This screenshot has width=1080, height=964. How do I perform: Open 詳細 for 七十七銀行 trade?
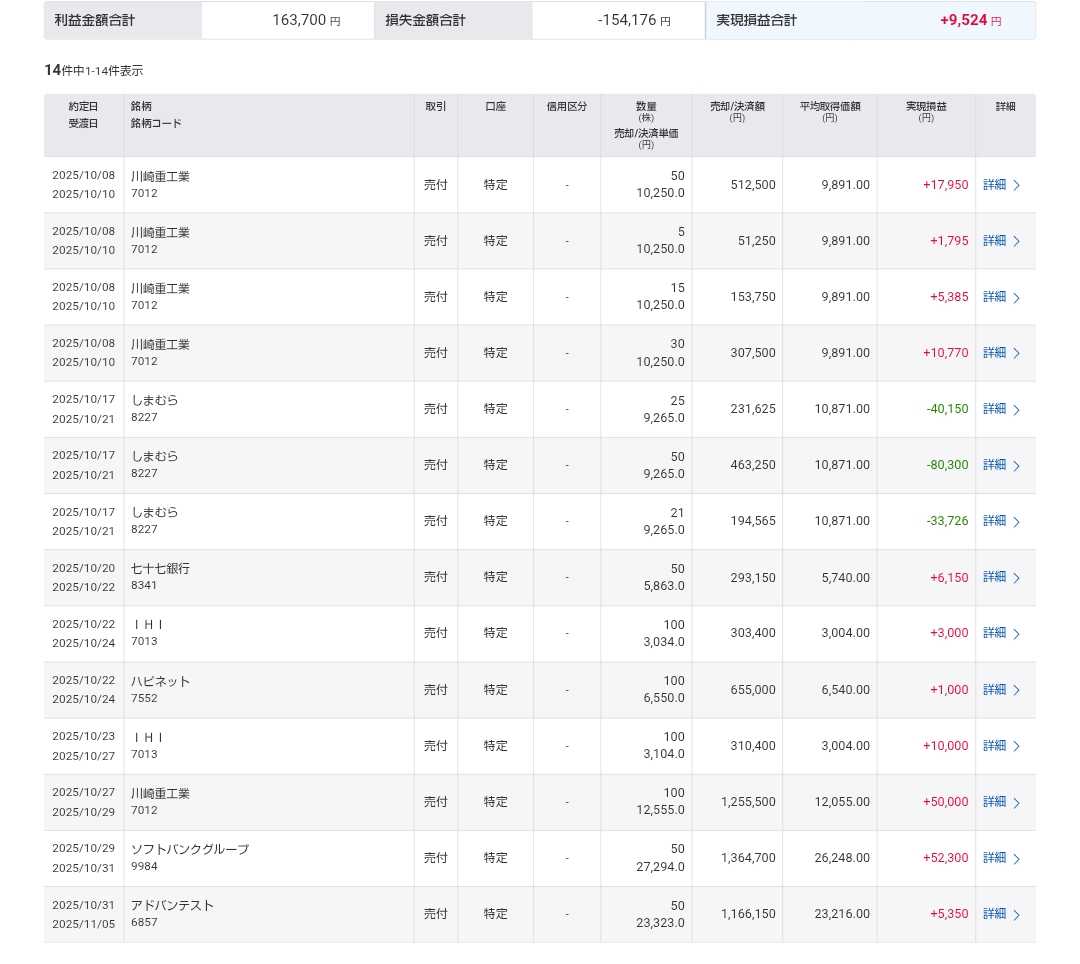pyautogui.click(x=994, y=577)
